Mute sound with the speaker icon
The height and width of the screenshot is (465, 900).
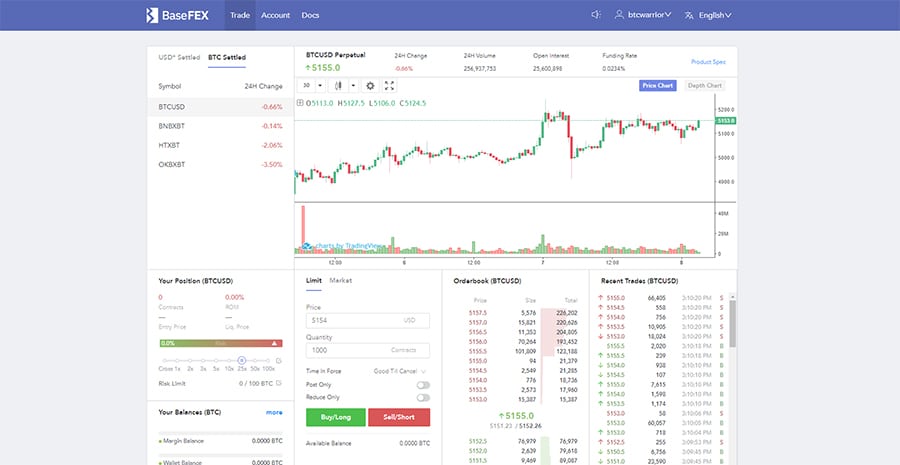pos(596,15)
